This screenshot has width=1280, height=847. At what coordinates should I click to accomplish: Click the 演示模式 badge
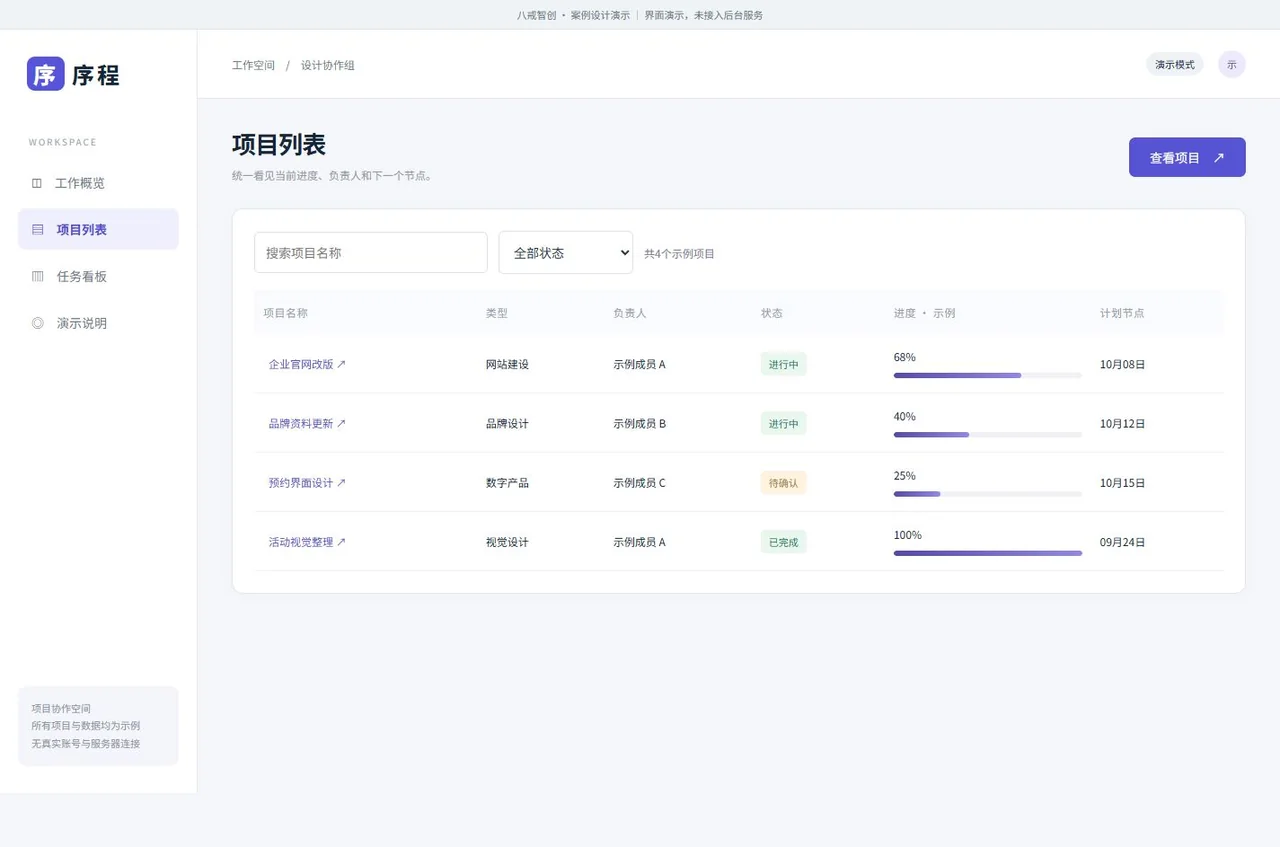[1175, 64]
